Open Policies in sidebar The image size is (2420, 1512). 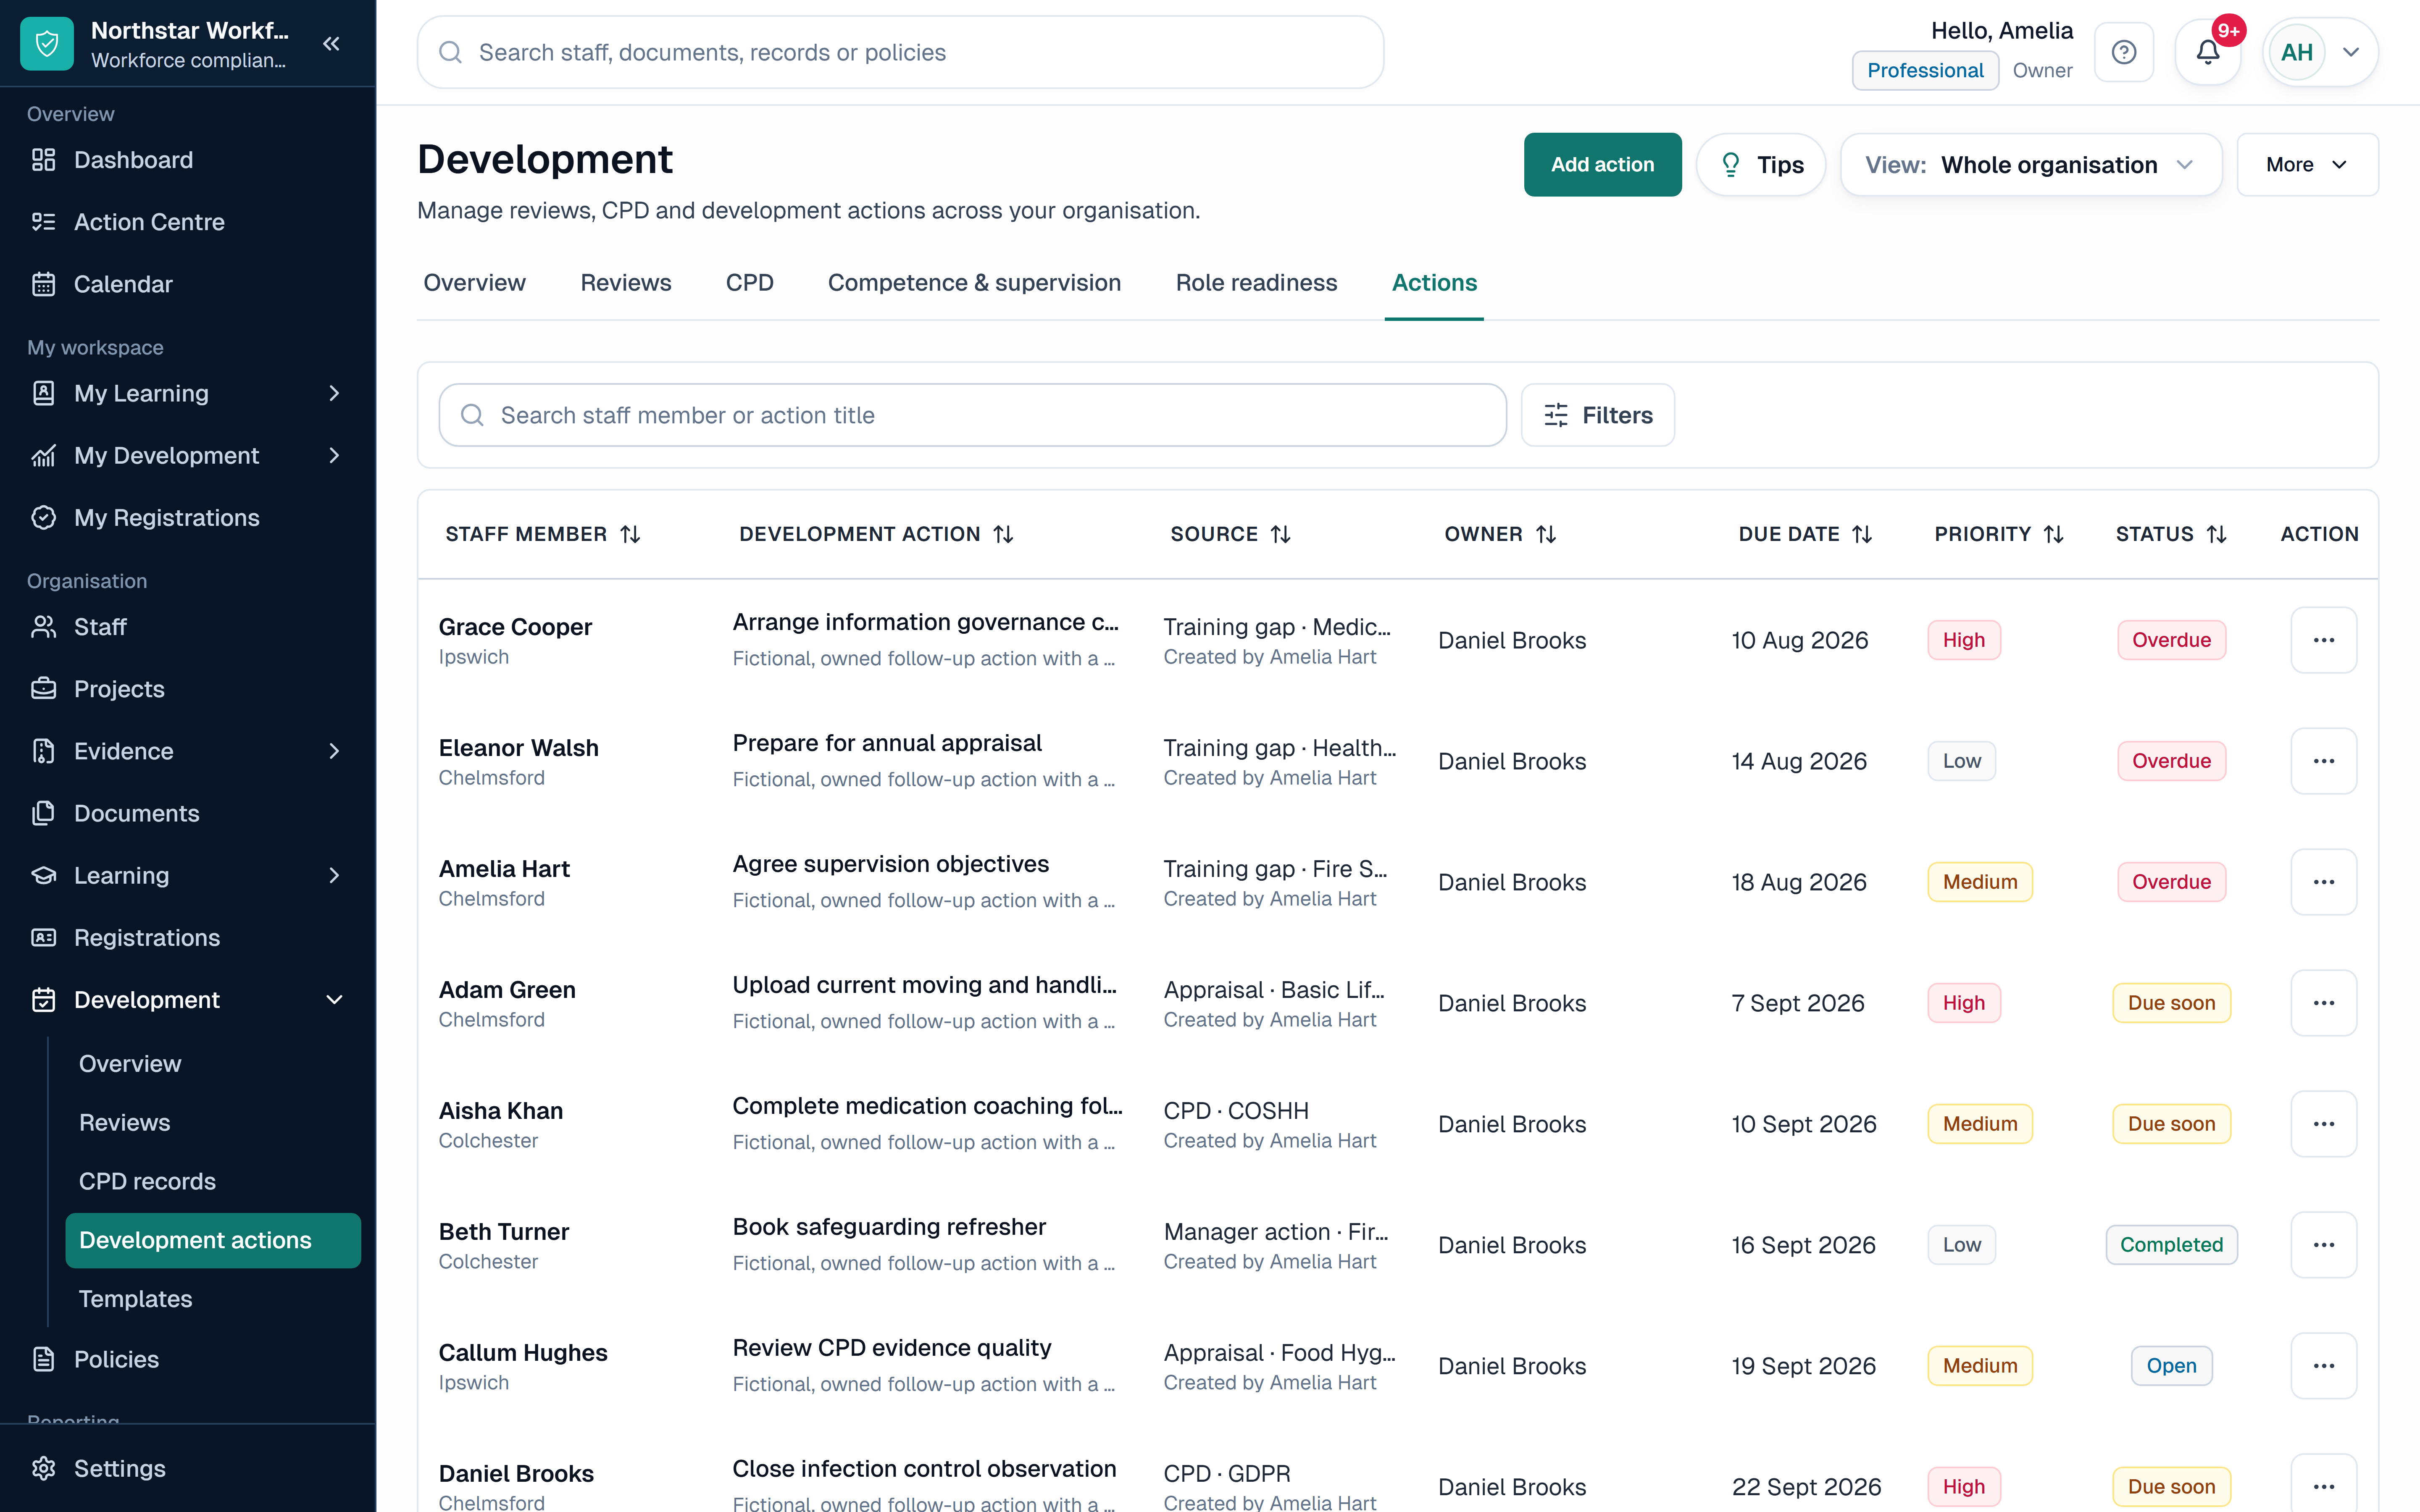(x=188, y=1359)
